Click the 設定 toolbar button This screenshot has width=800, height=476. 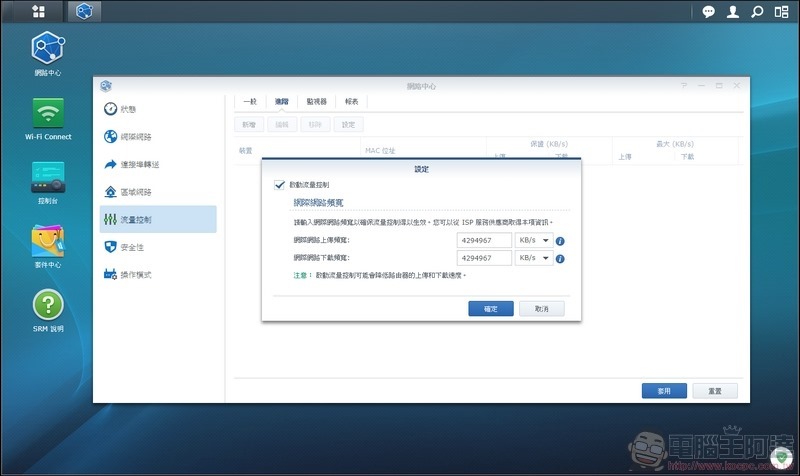click(x=348, y=124)
